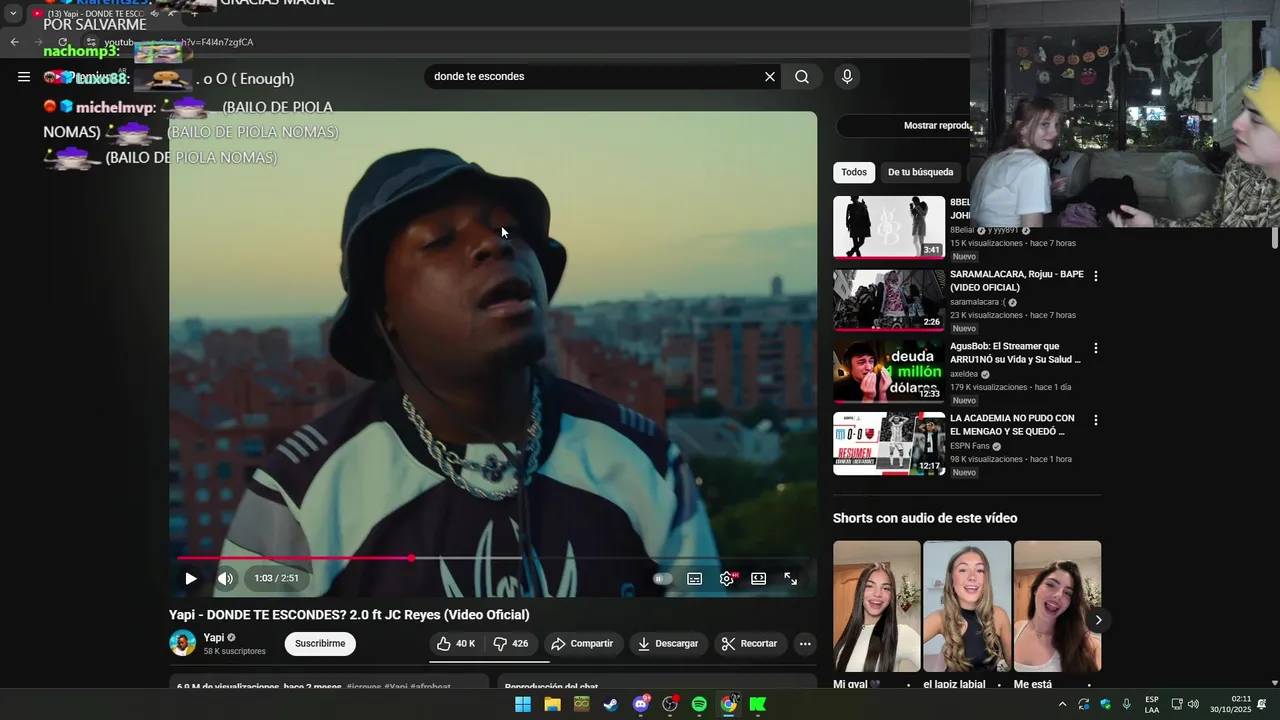Turn on subtitles in the player
The height and width of the screenshot is (720, 1280).
(695, 578)
